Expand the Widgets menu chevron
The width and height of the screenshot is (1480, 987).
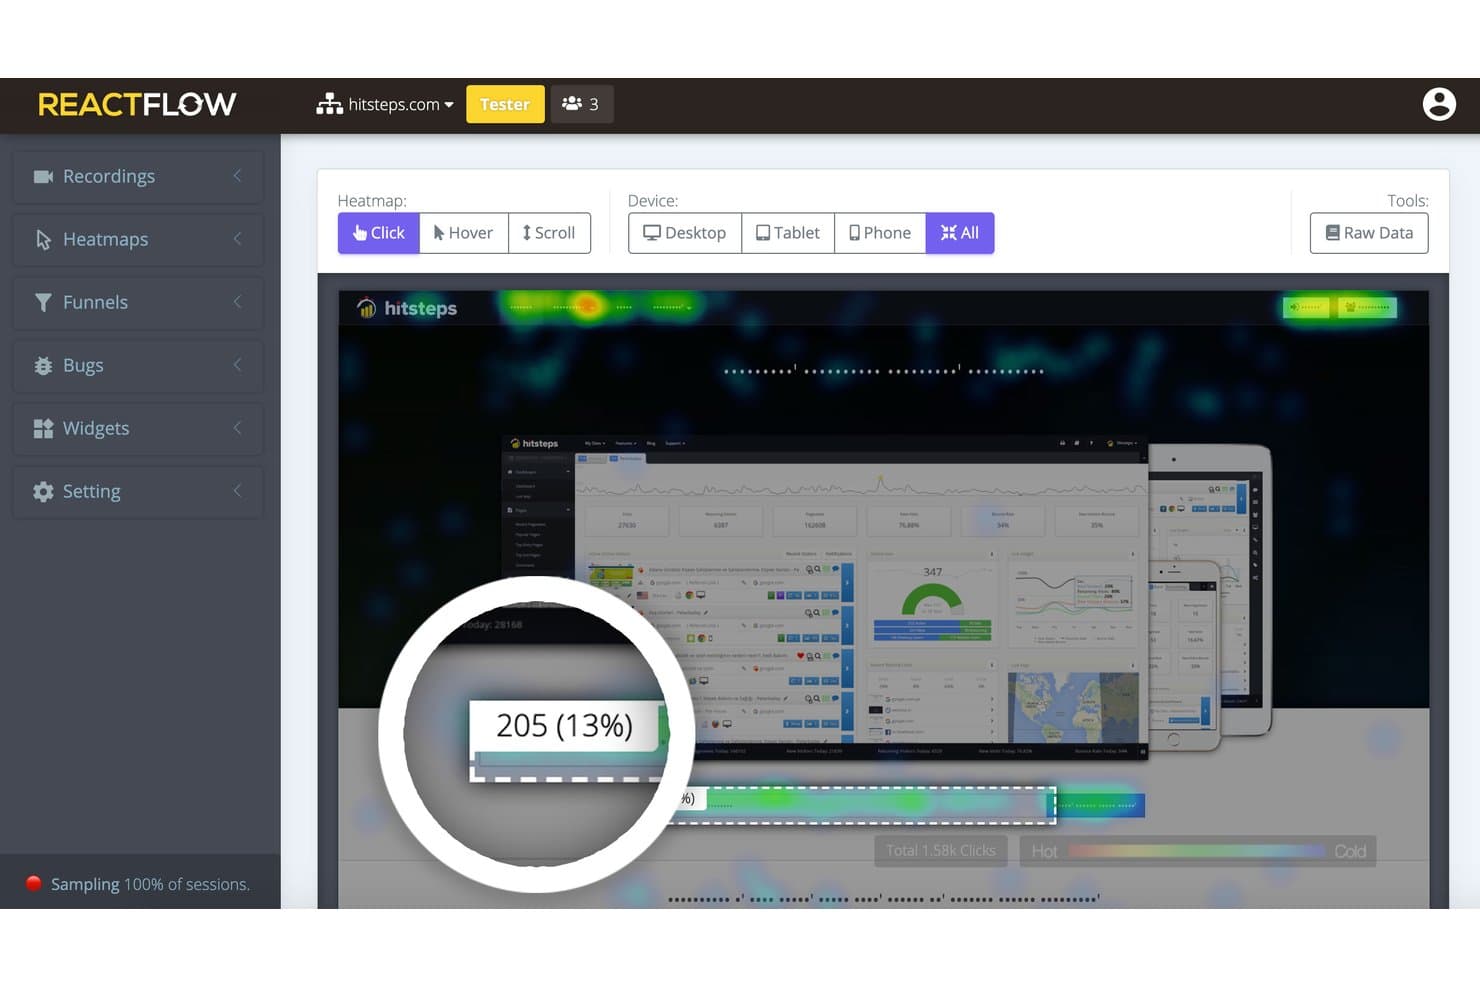237,428
